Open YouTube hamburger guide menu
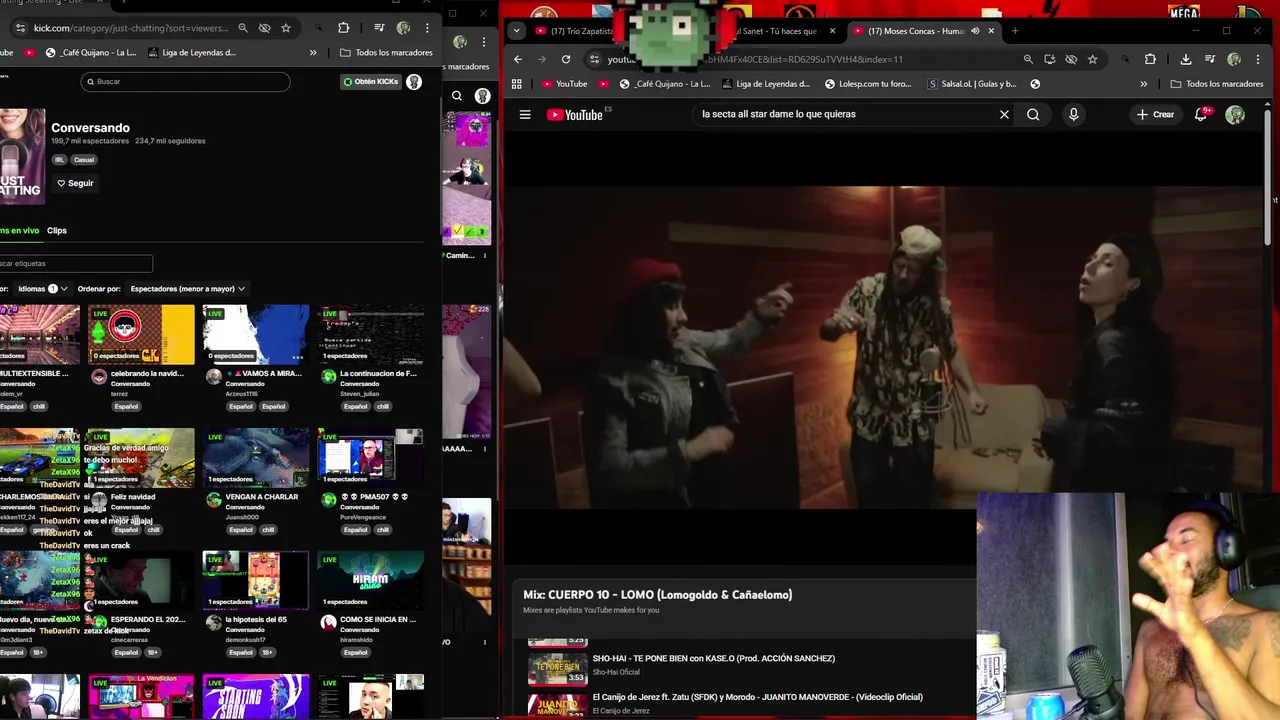Screen dimensions: 1280x720 coord(525,114)
